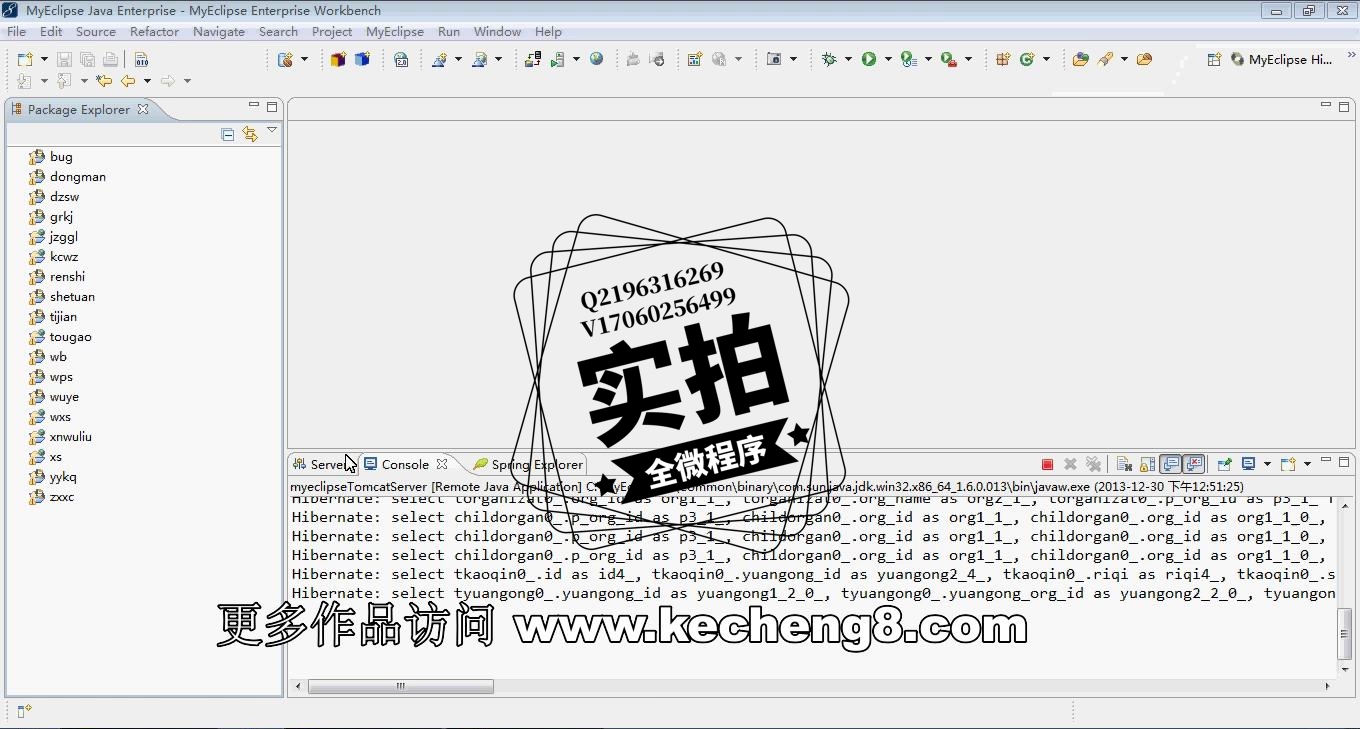Screen dimensions: 1360x729
Task: Open the Project menu
Action: coord(332,31)
